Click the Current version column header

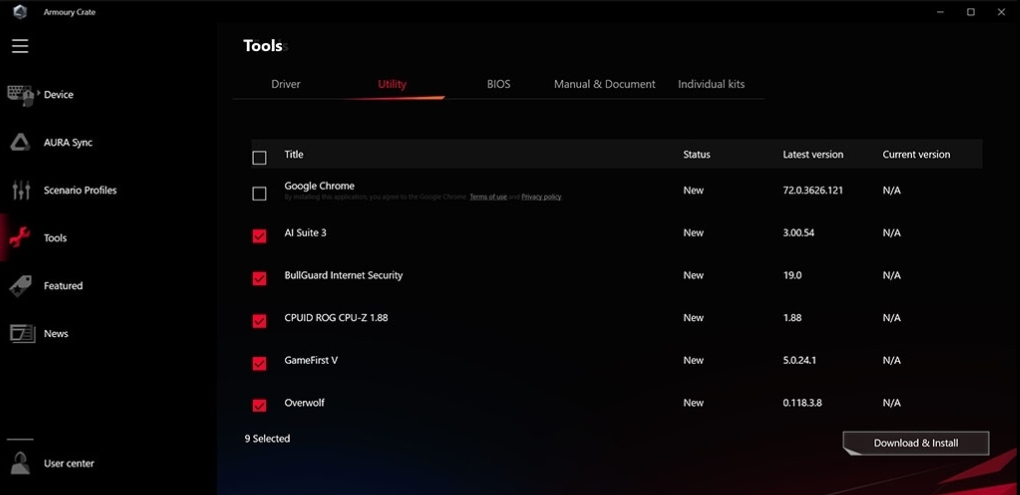[916, 154]
